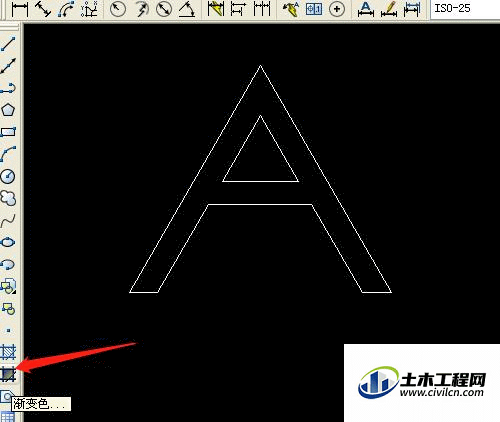Select the Radius Dimension tool

[x=118, y=9]
